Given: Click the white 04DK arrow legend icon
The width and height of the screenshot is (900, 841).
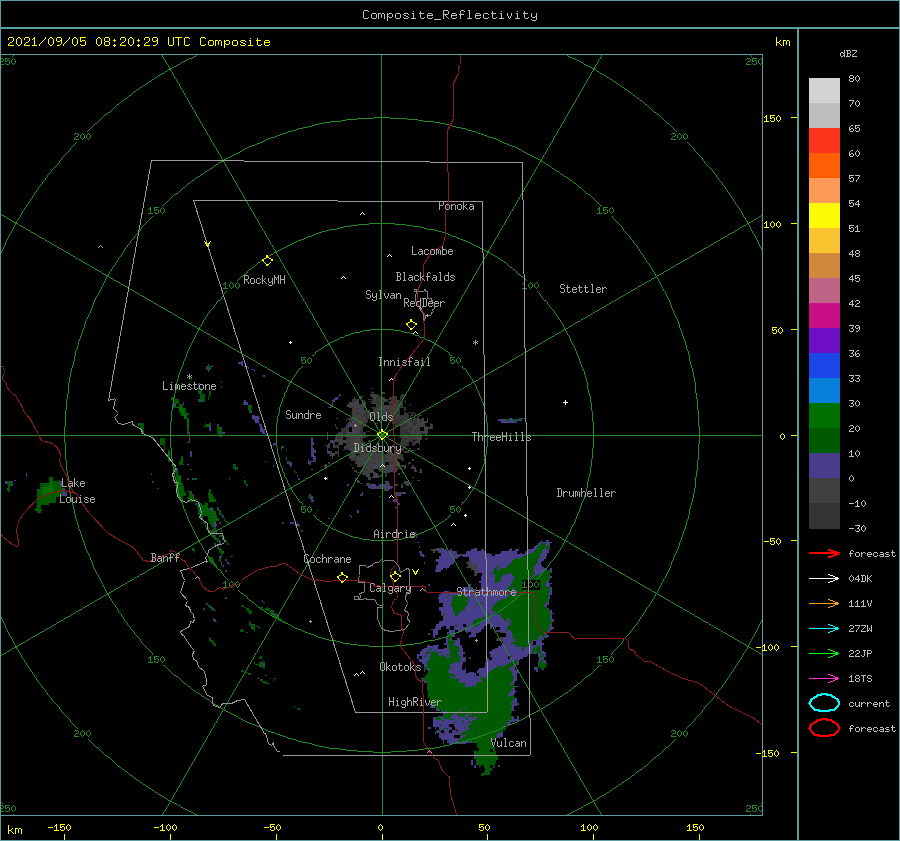Looking at the screenshot, I should 824,578.
